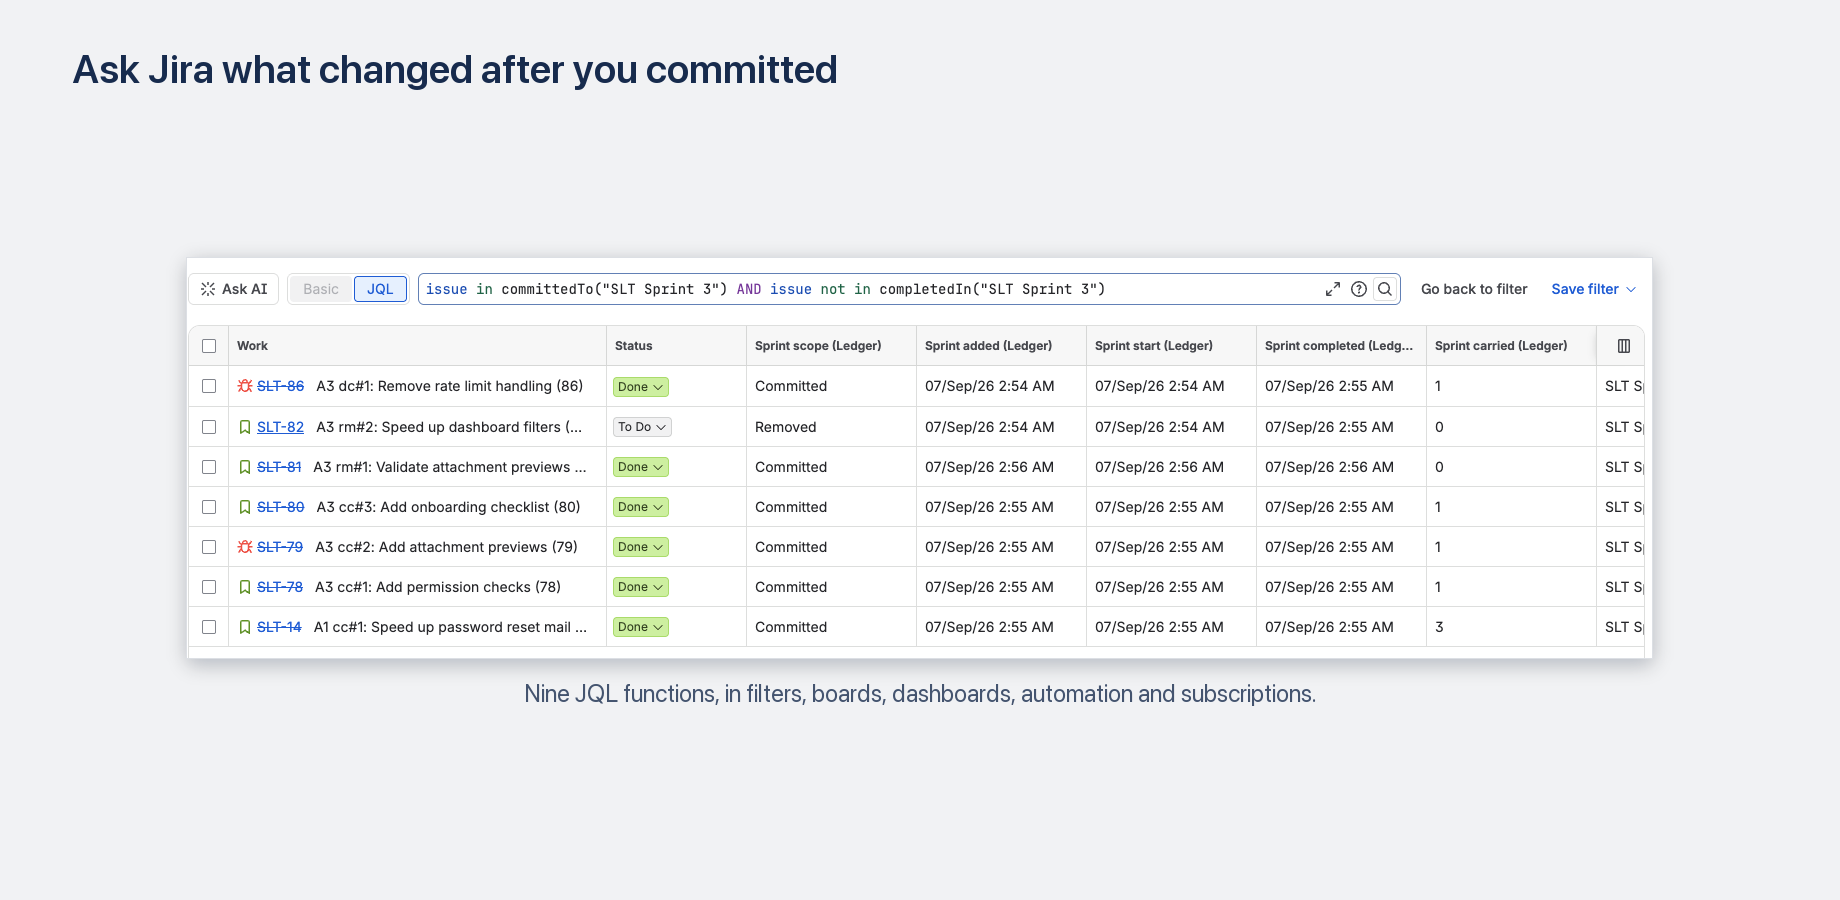Click summary 'A3 rm#1: Validate attachment previews'
This screenshot has height=900, width=1840.
(450, 467)
